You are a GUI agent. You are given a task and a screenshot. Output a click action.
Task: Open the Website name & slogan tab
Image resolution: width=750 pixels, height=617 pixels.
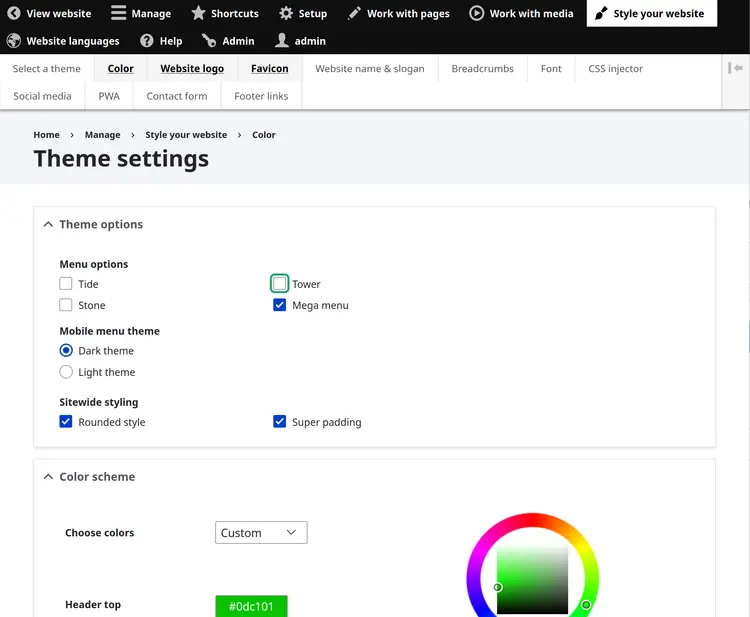point(370,68)
